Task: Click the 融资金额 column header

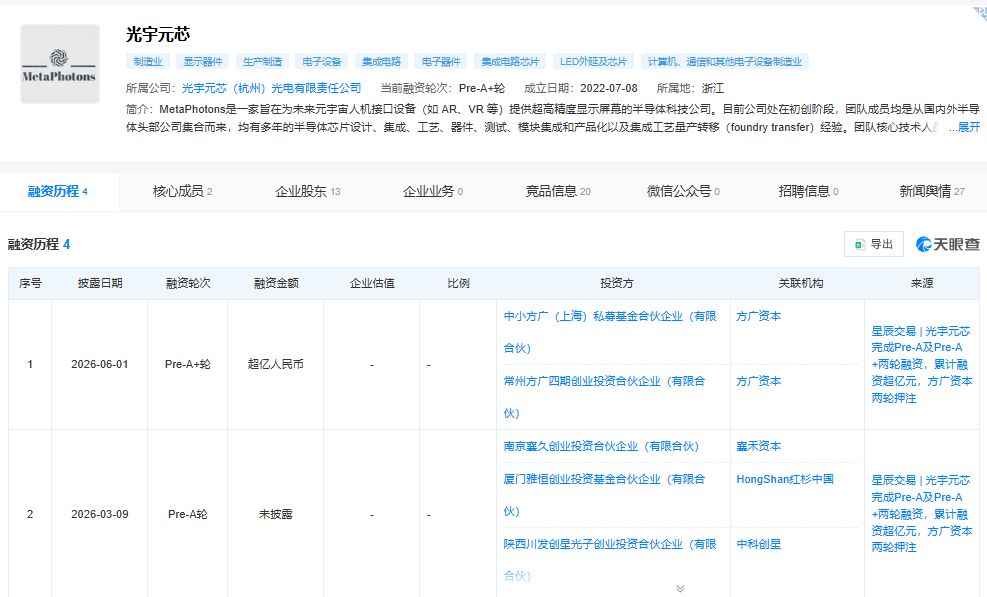Action: click(276, 283)
